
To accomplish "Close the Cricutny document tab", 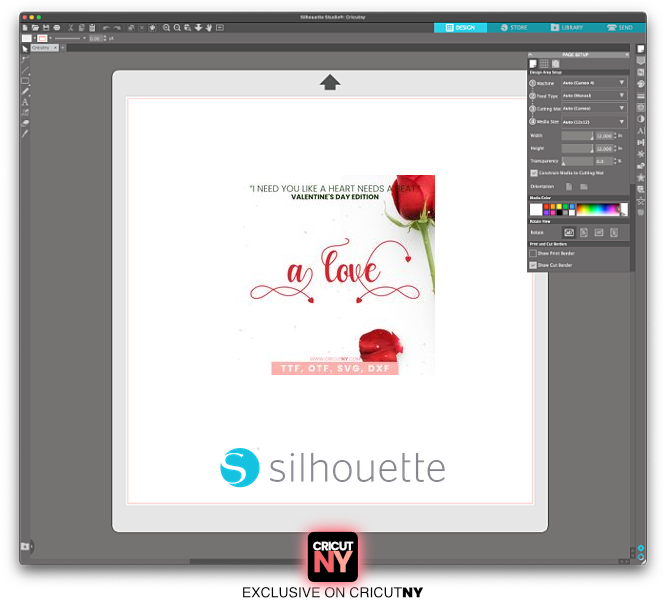I will pyautogui.click(x=55, y=48).
